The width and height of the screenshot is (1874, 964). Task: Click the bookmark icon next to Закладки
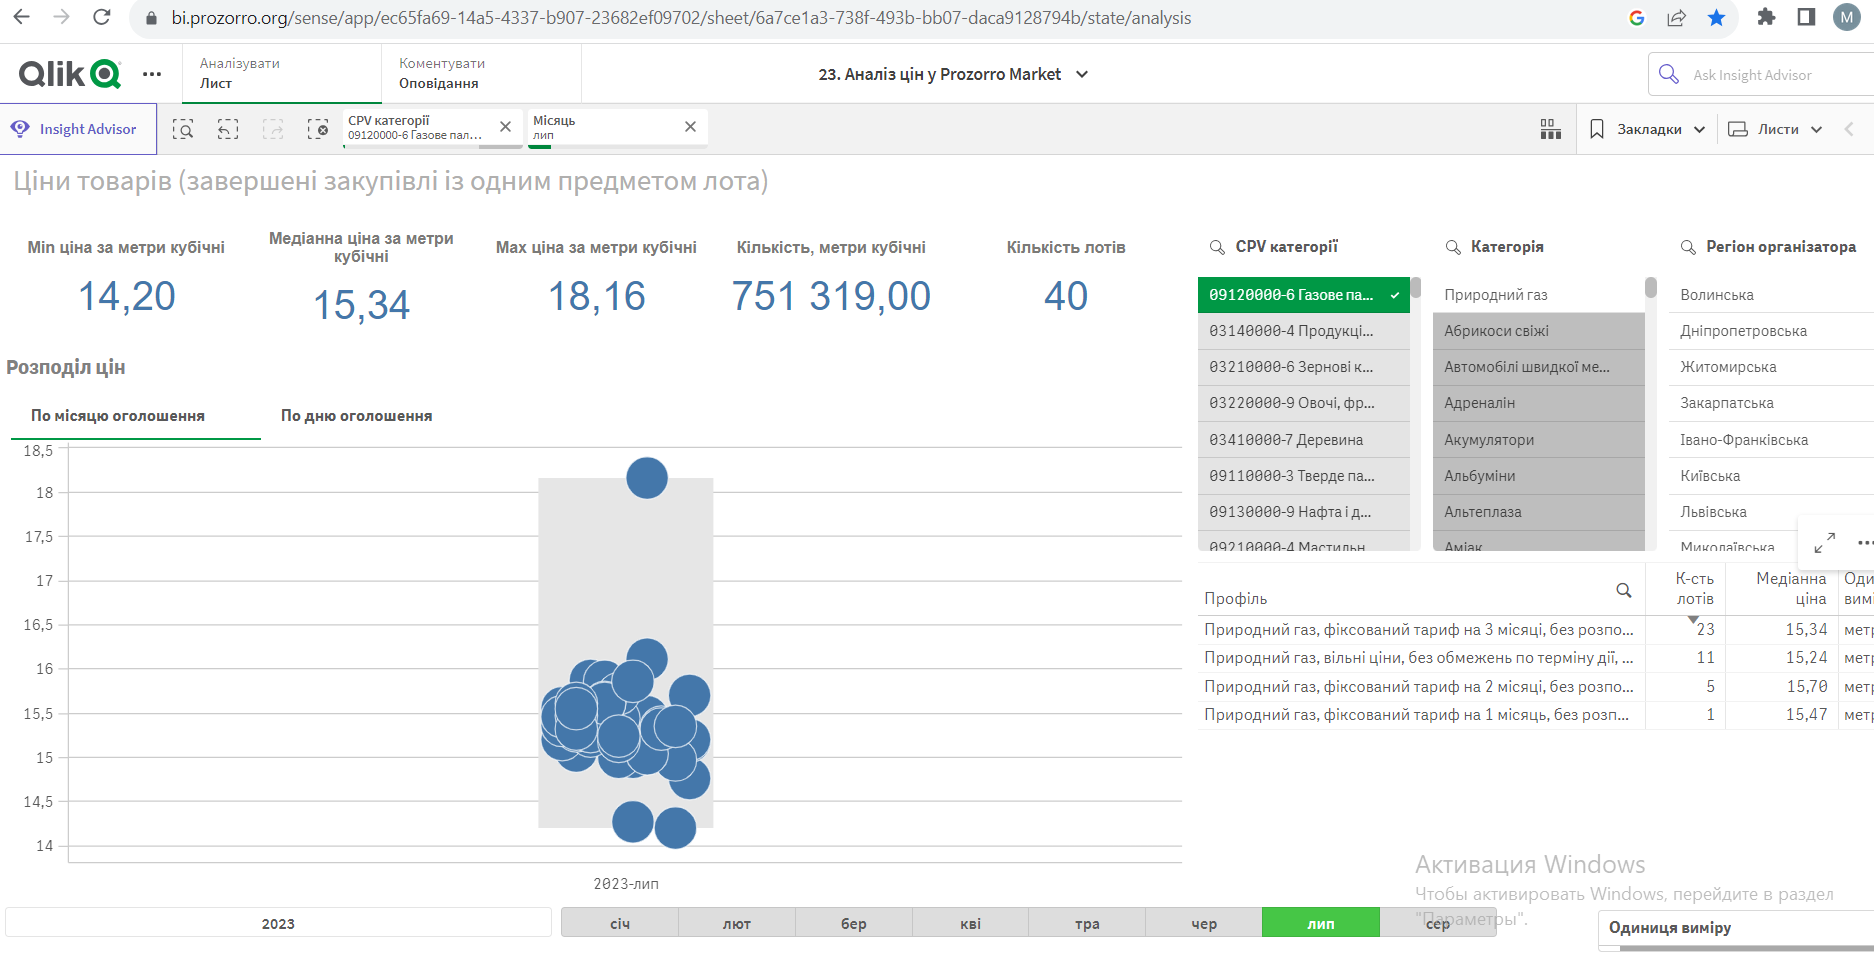(1597, 129)
